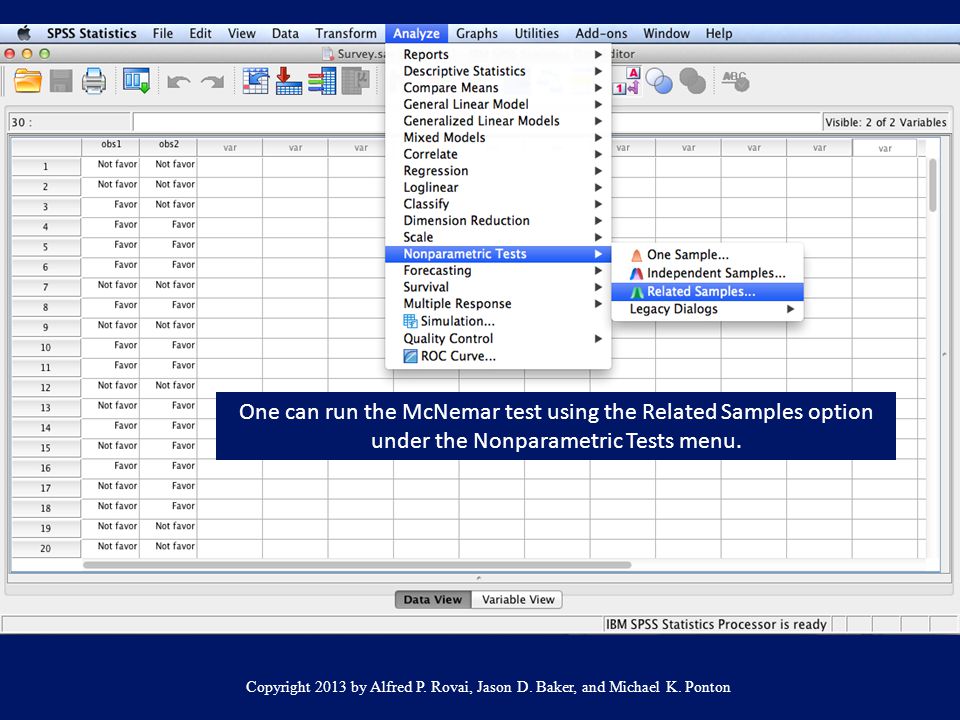Click the Print toolbar icon

click(x=94, y=81)
